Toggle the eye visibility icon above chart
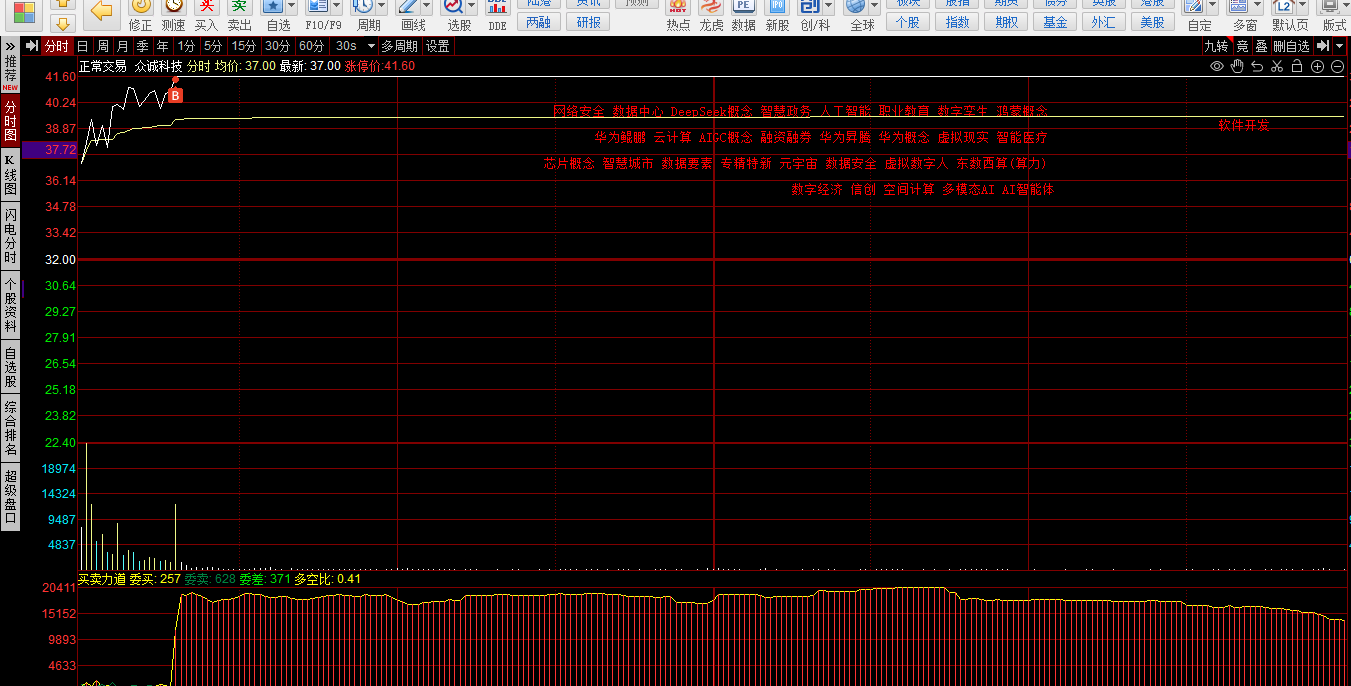The image size is (1351, 686). (1217, 66)
